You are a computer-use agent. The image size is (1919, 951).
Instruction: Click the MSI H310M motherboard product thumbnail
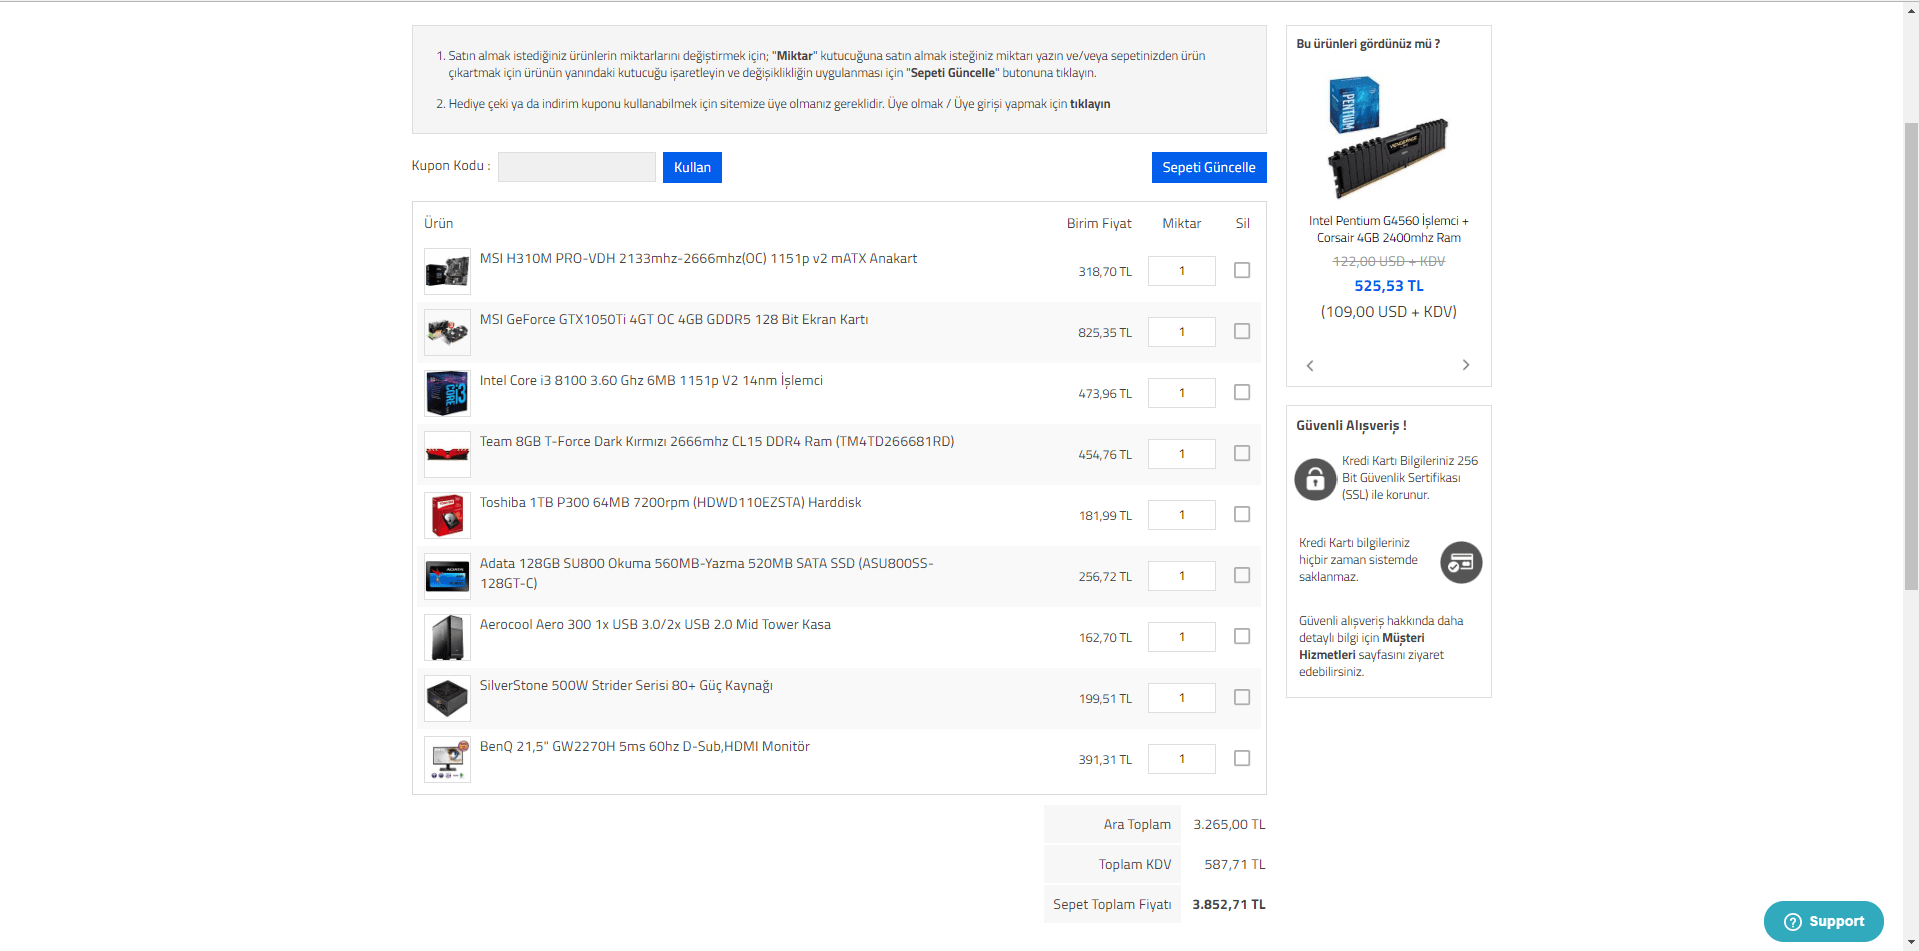[447, 271]
